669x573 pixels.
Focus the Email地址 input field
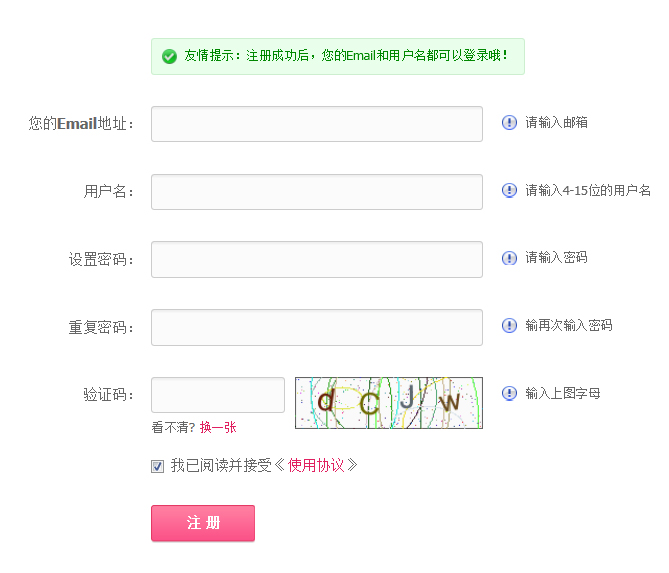click(316, 124)
